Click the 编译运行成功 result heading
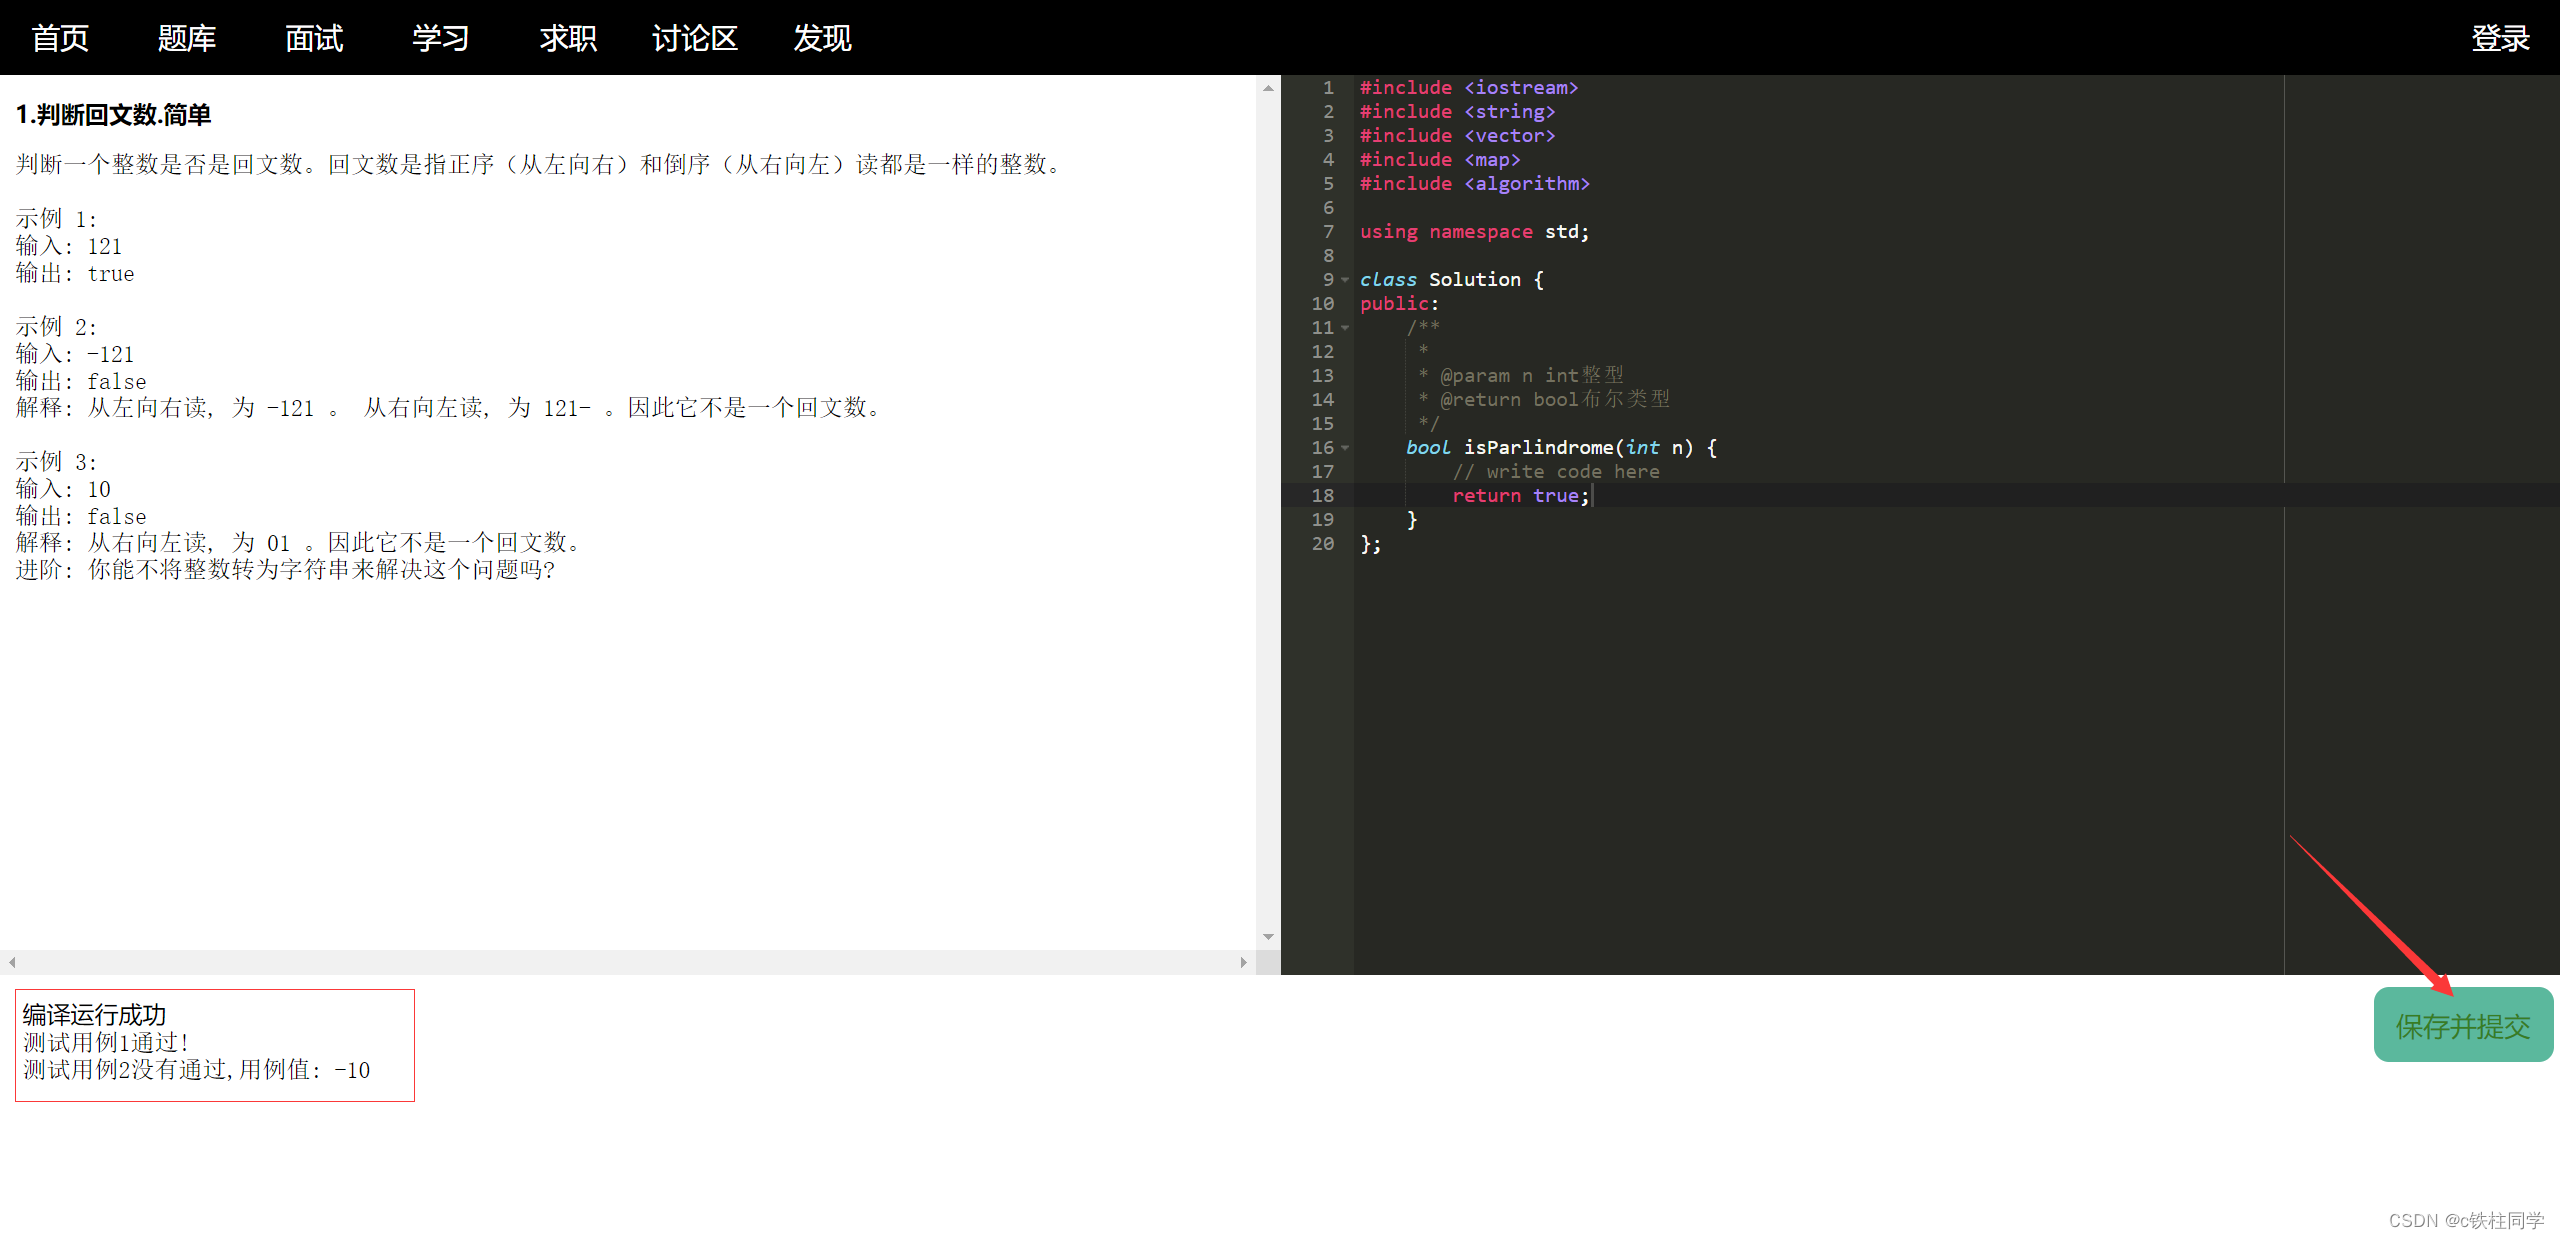The width and height of the screenshot is (2560, 1239). point(94,1015)
